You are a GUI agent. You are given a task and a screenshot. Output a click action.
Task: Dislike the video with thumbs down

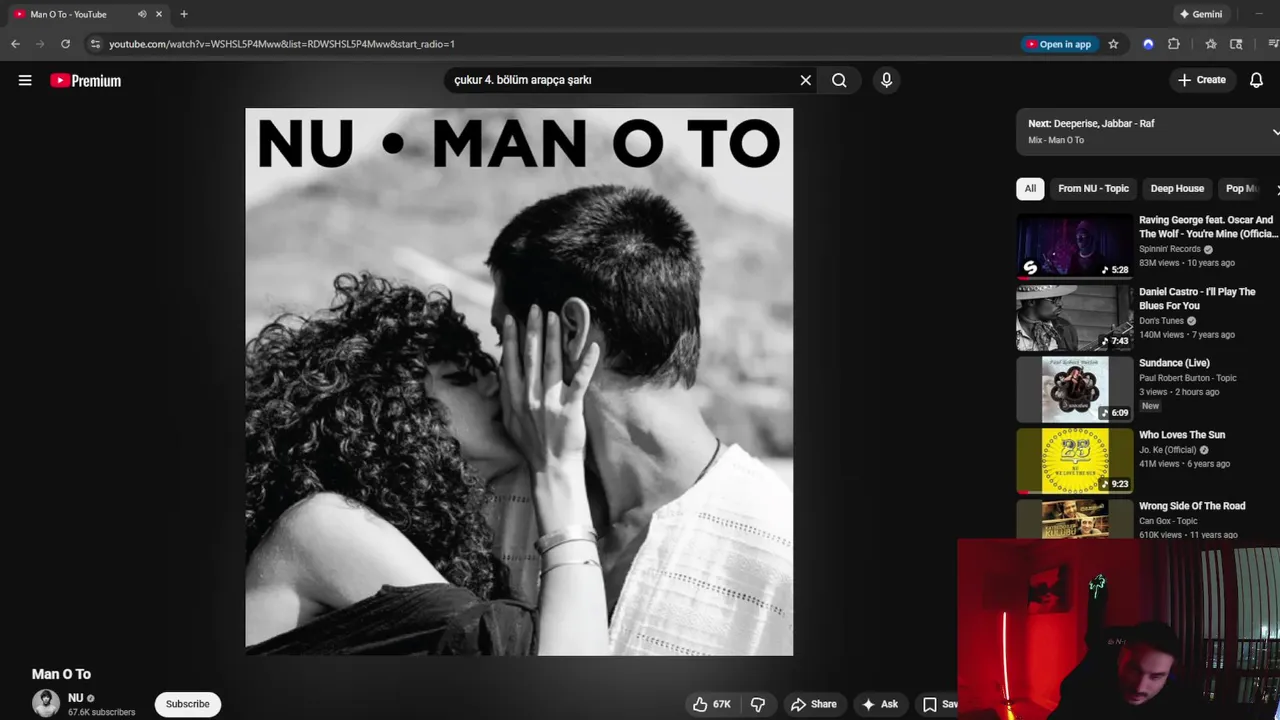click(x=758, y=704)
